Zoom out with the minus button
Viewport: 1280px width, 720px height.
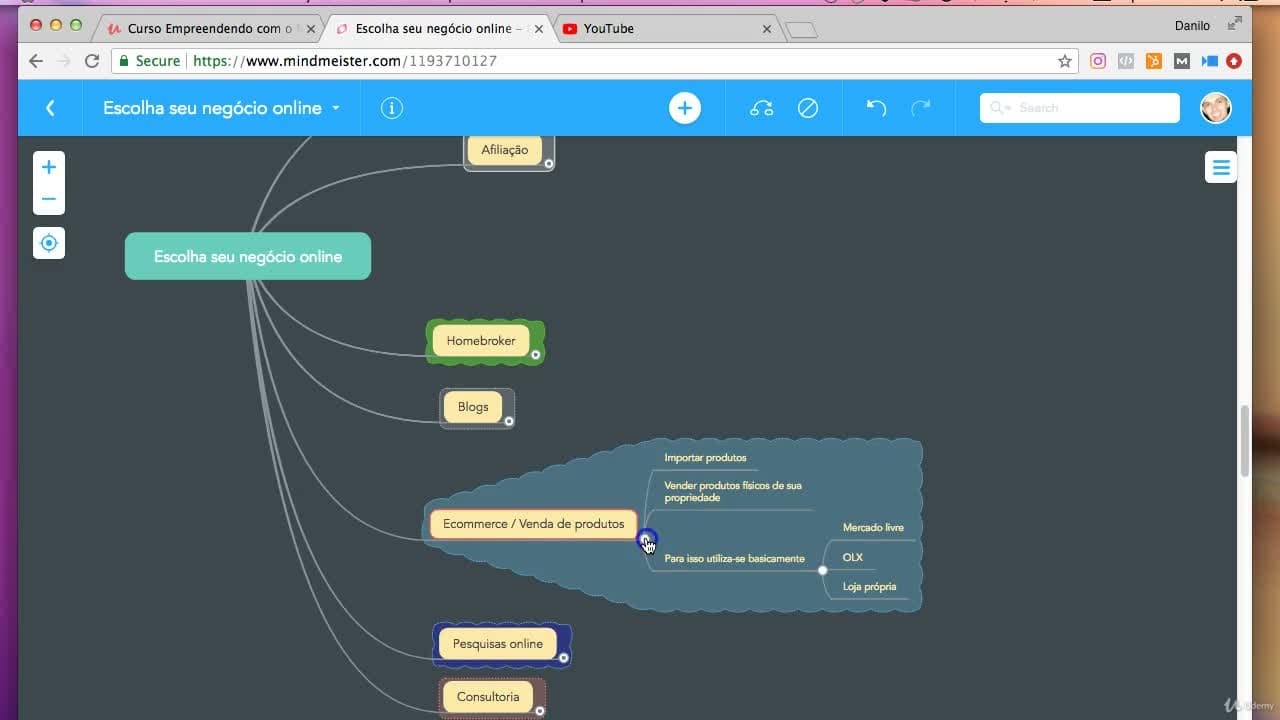(x=48, y=199)
